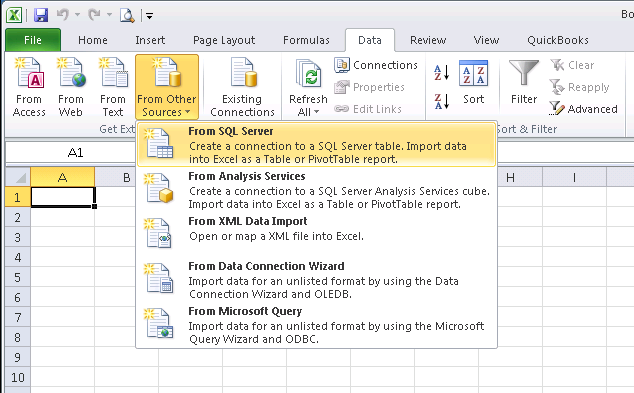Click the Clear filter button

573,65
